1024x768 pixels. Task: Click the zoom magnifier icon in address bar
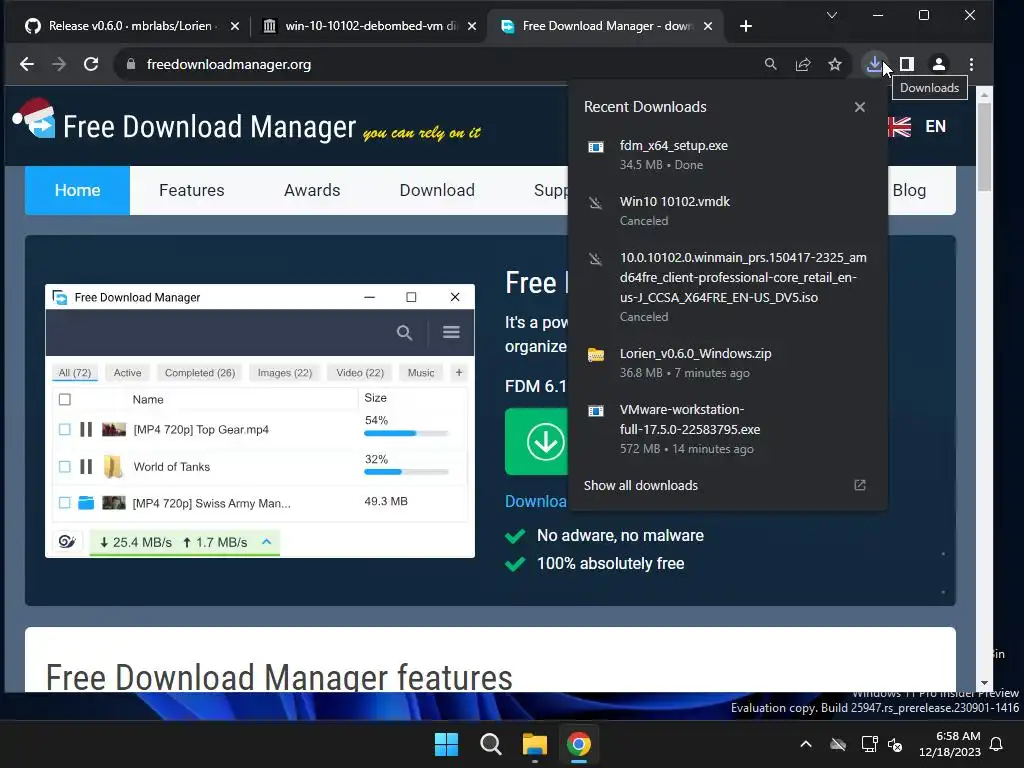pos(771,64)
